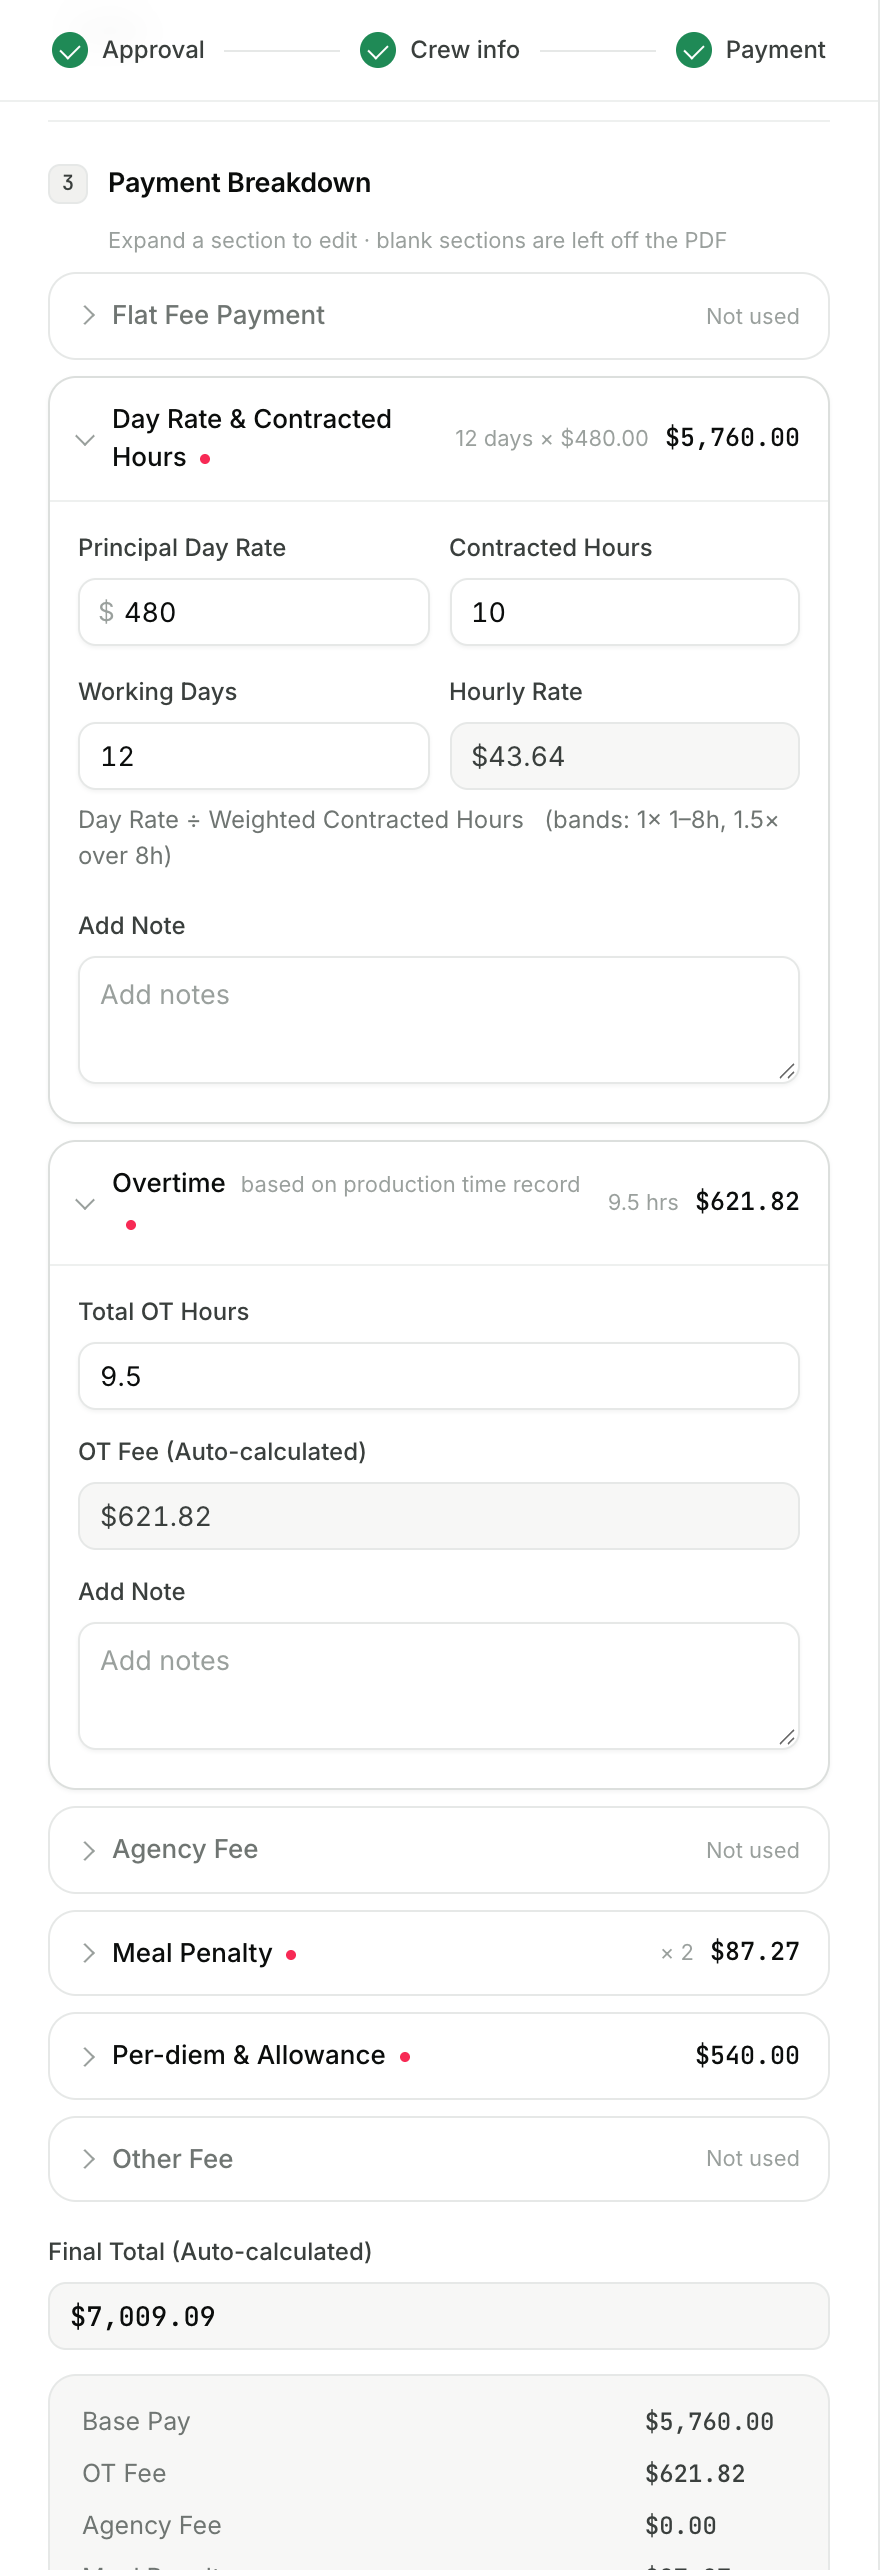Click the Agency Fee $0.00 summary value

[x=681, y=2526]
